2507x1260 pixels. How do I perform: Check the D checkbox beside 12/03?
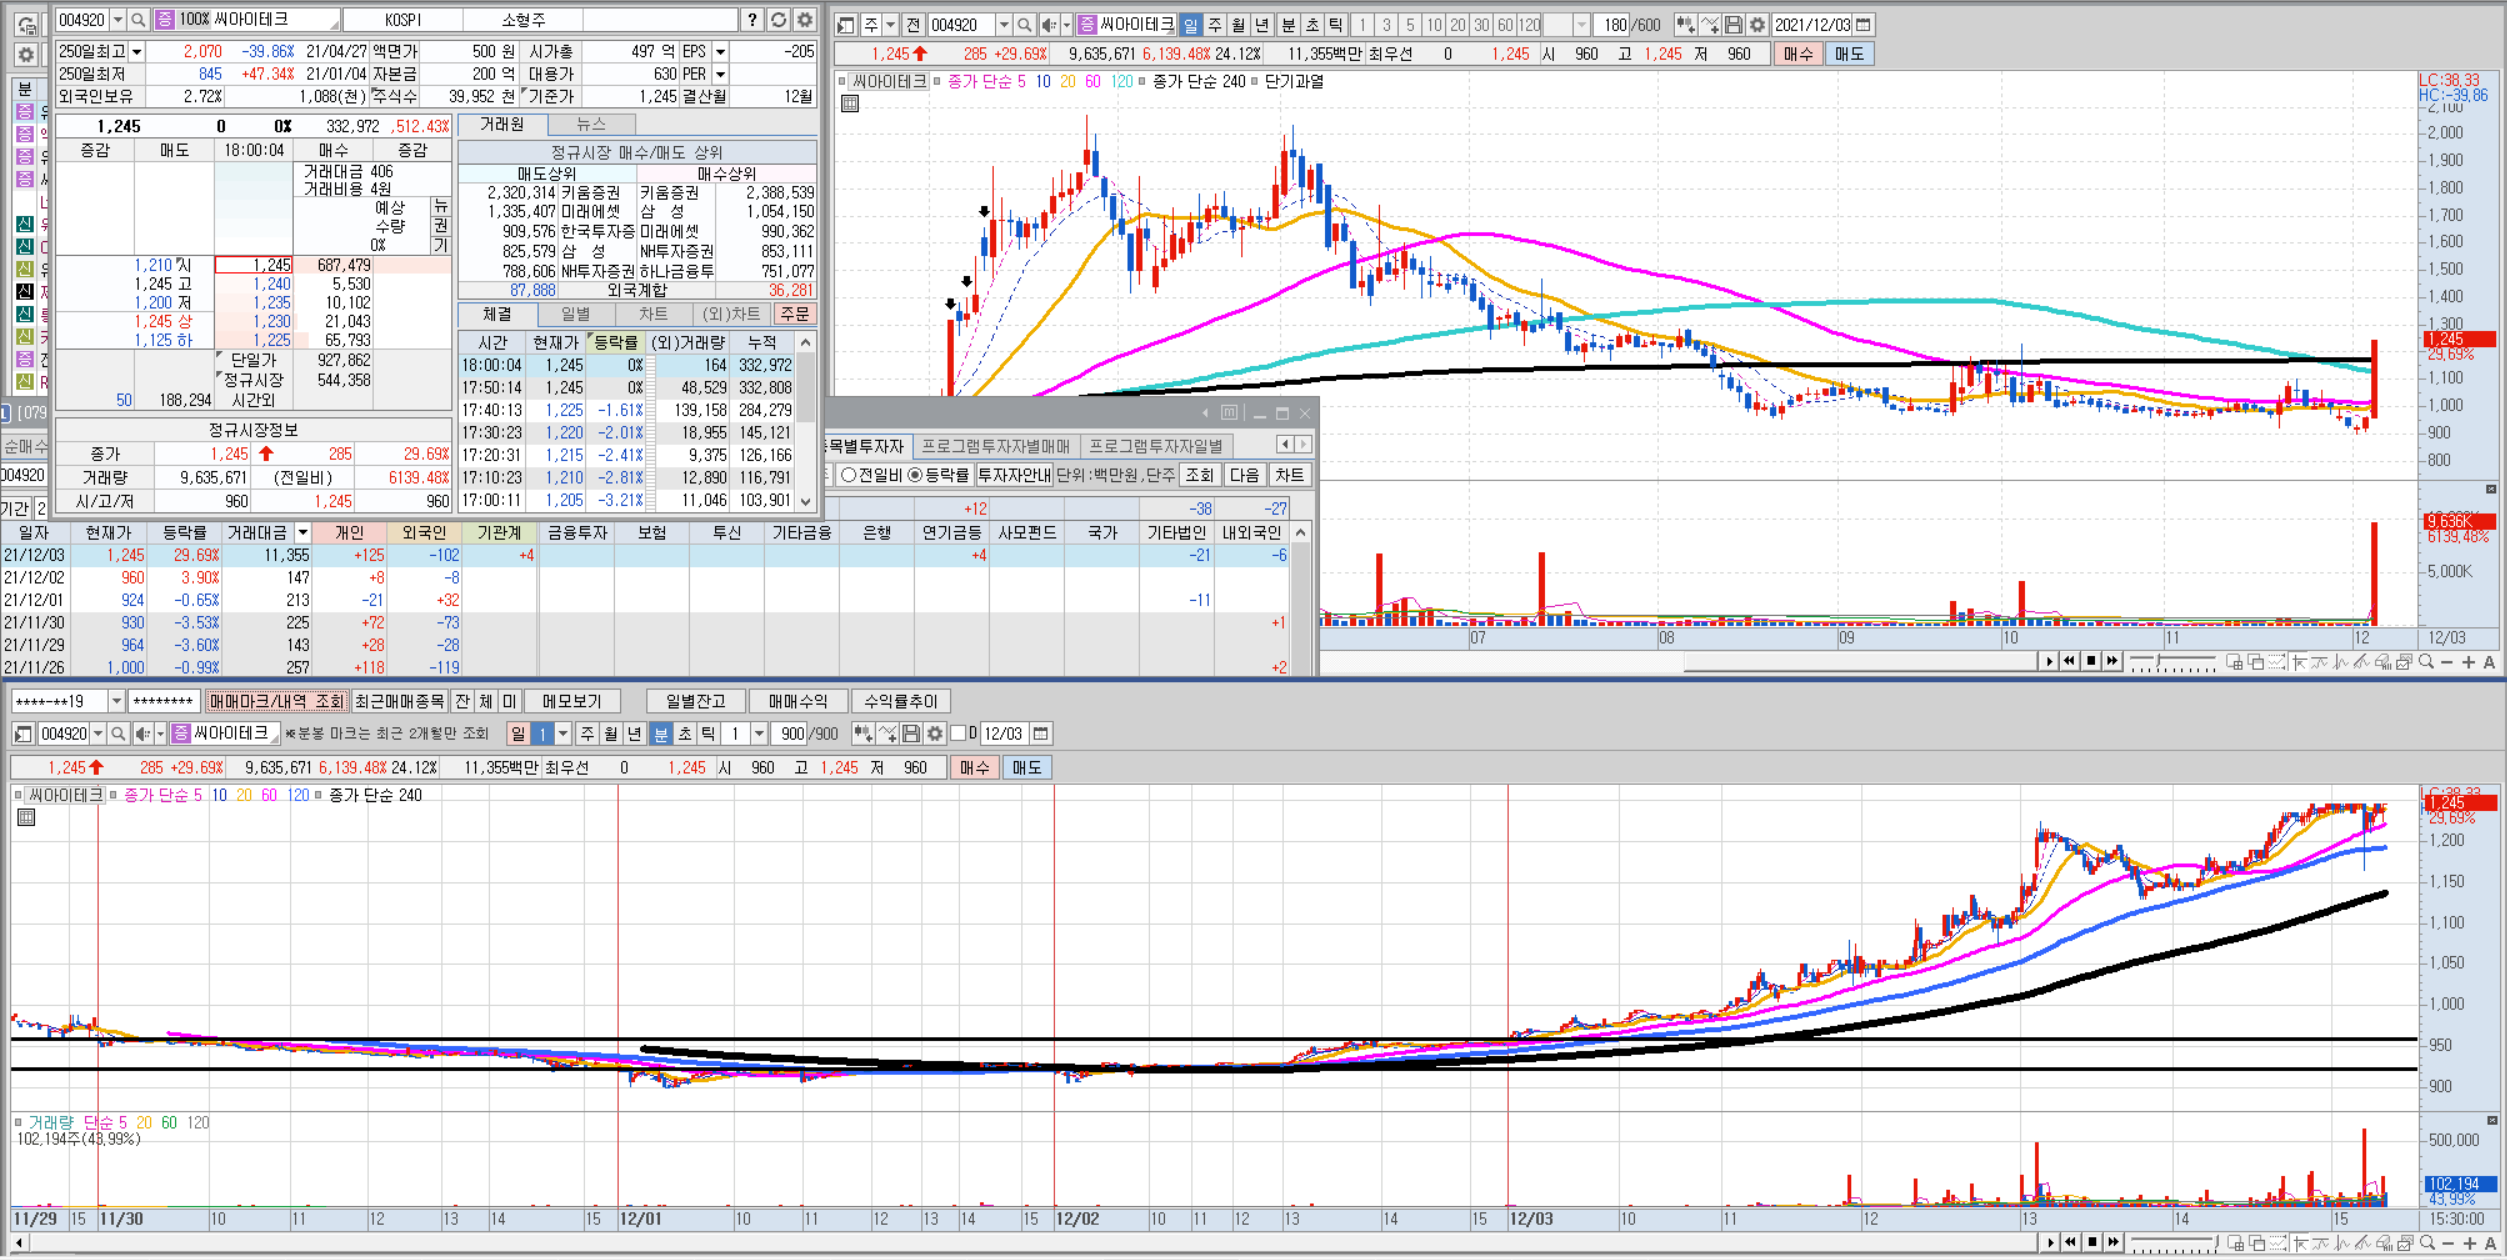[x=958, y=734]
